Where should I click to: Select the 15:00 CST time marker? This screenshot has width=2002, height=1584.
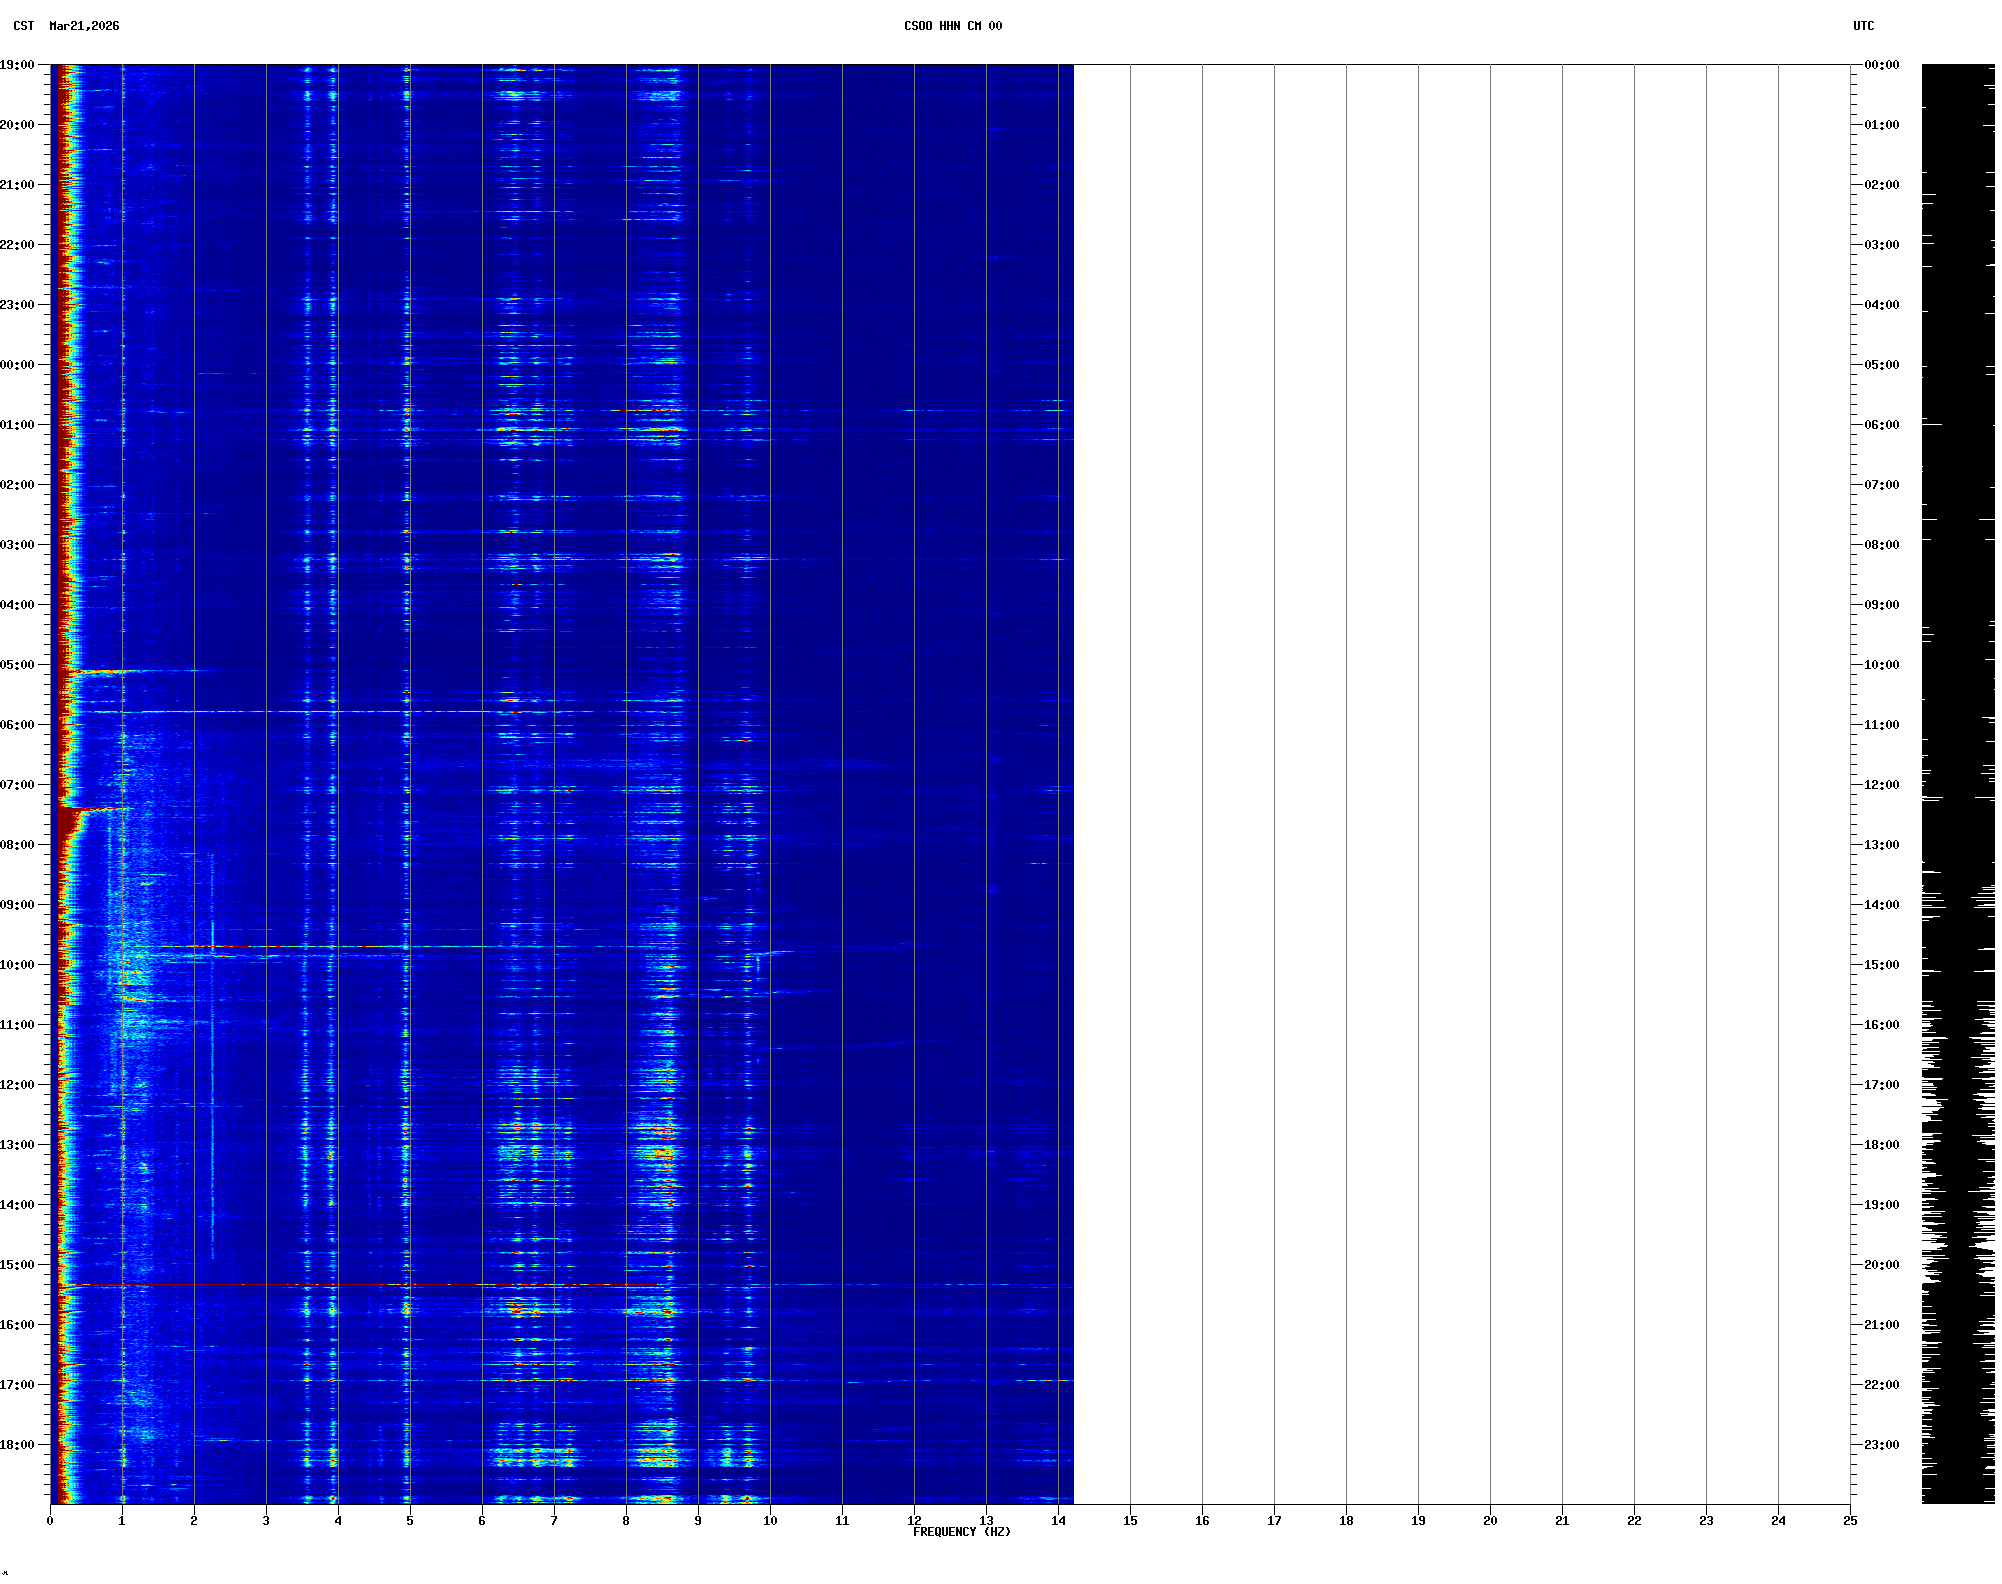(18, 1265)
